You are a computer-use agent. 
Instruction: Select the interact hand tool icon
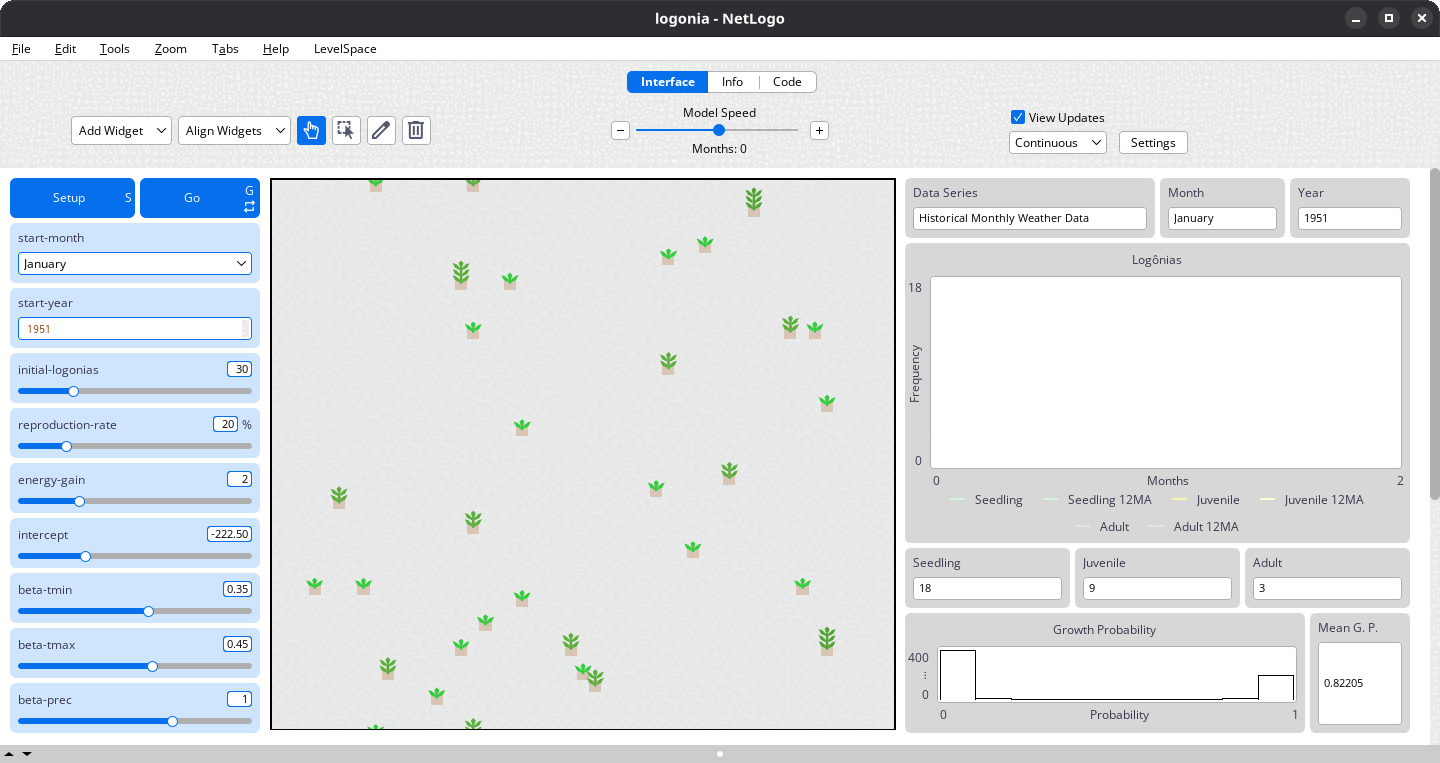311,130
